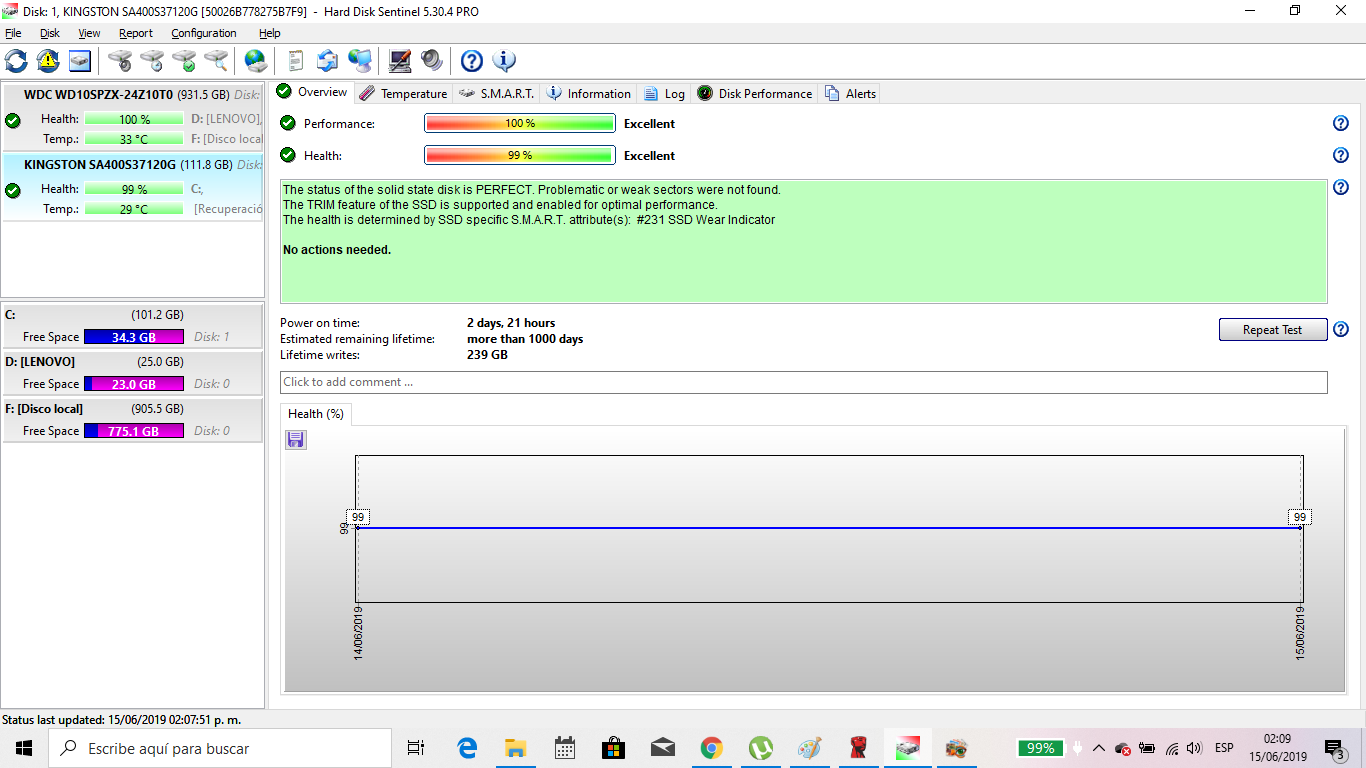Switch to the S.M.A.R.T. tab

click(496, 94)
